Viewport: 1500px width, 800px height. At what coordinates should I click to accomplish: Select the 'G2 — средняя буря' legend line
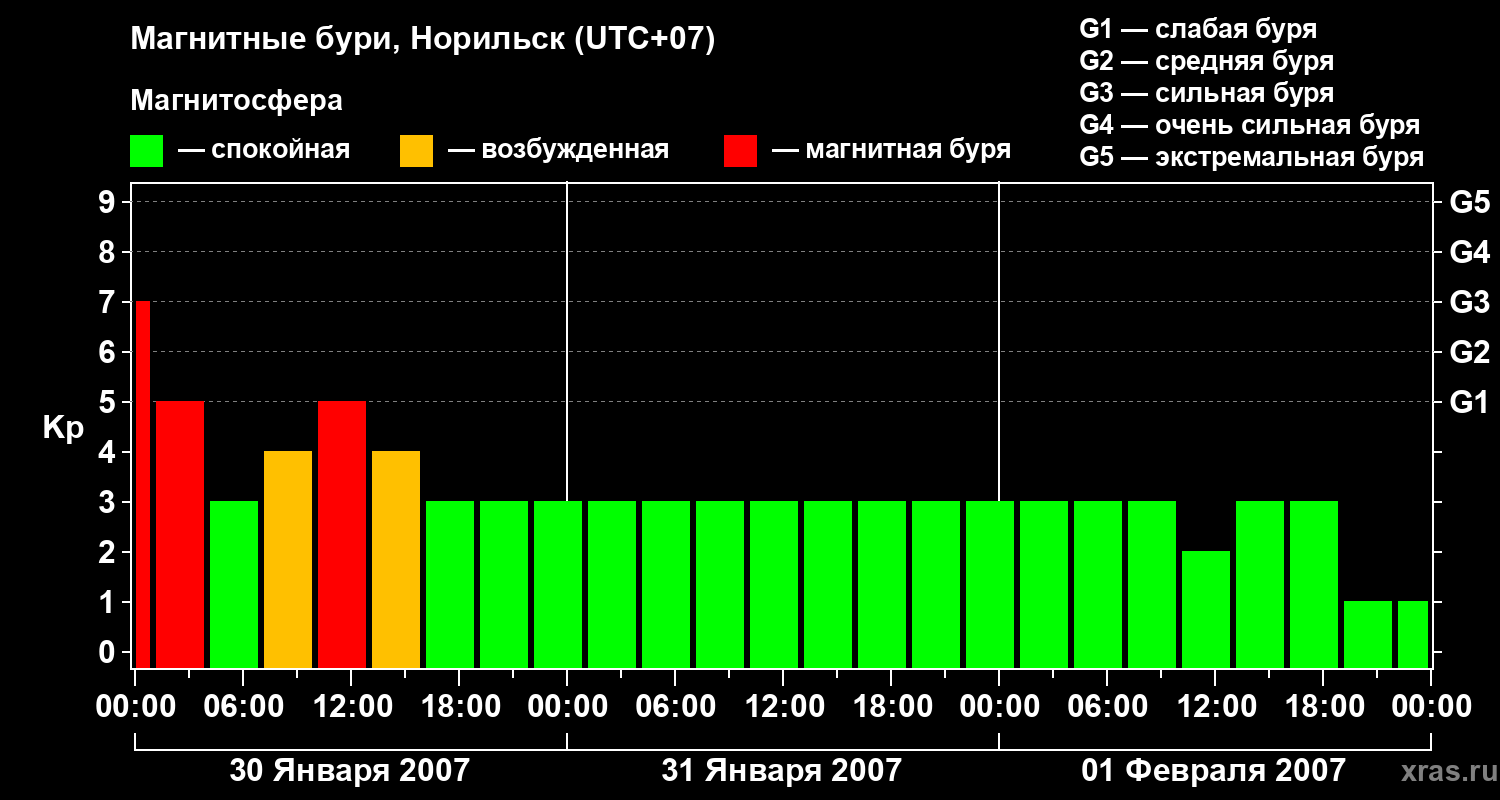(x=1207, y=61)
